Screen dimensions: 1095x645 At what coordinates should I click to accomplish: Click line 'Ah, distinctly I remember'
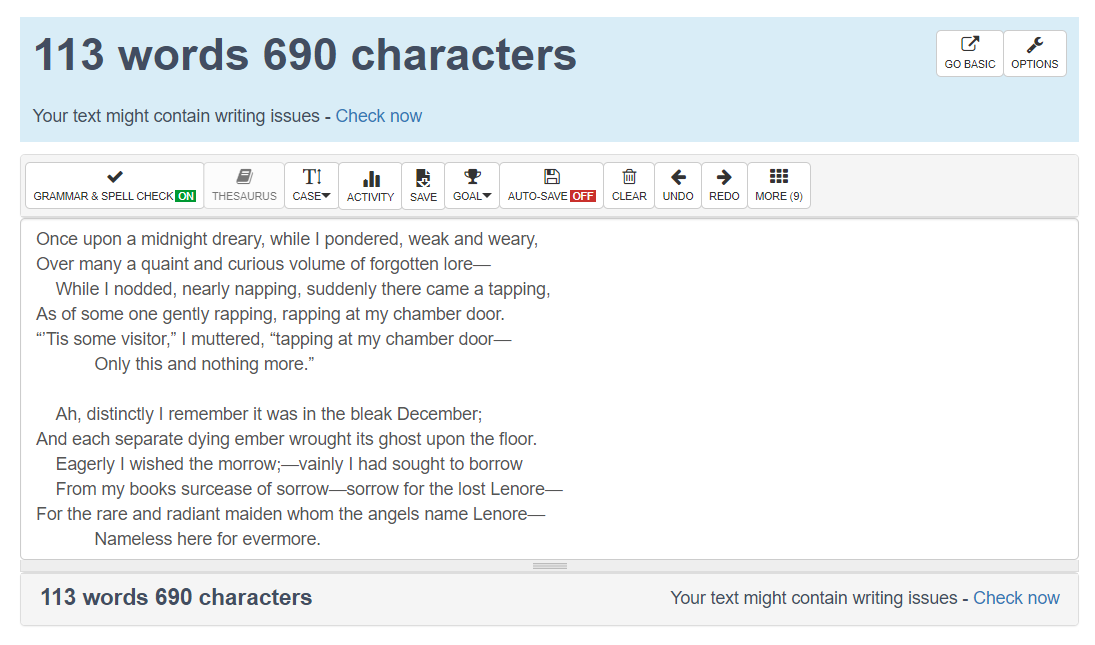pos(269,414)
